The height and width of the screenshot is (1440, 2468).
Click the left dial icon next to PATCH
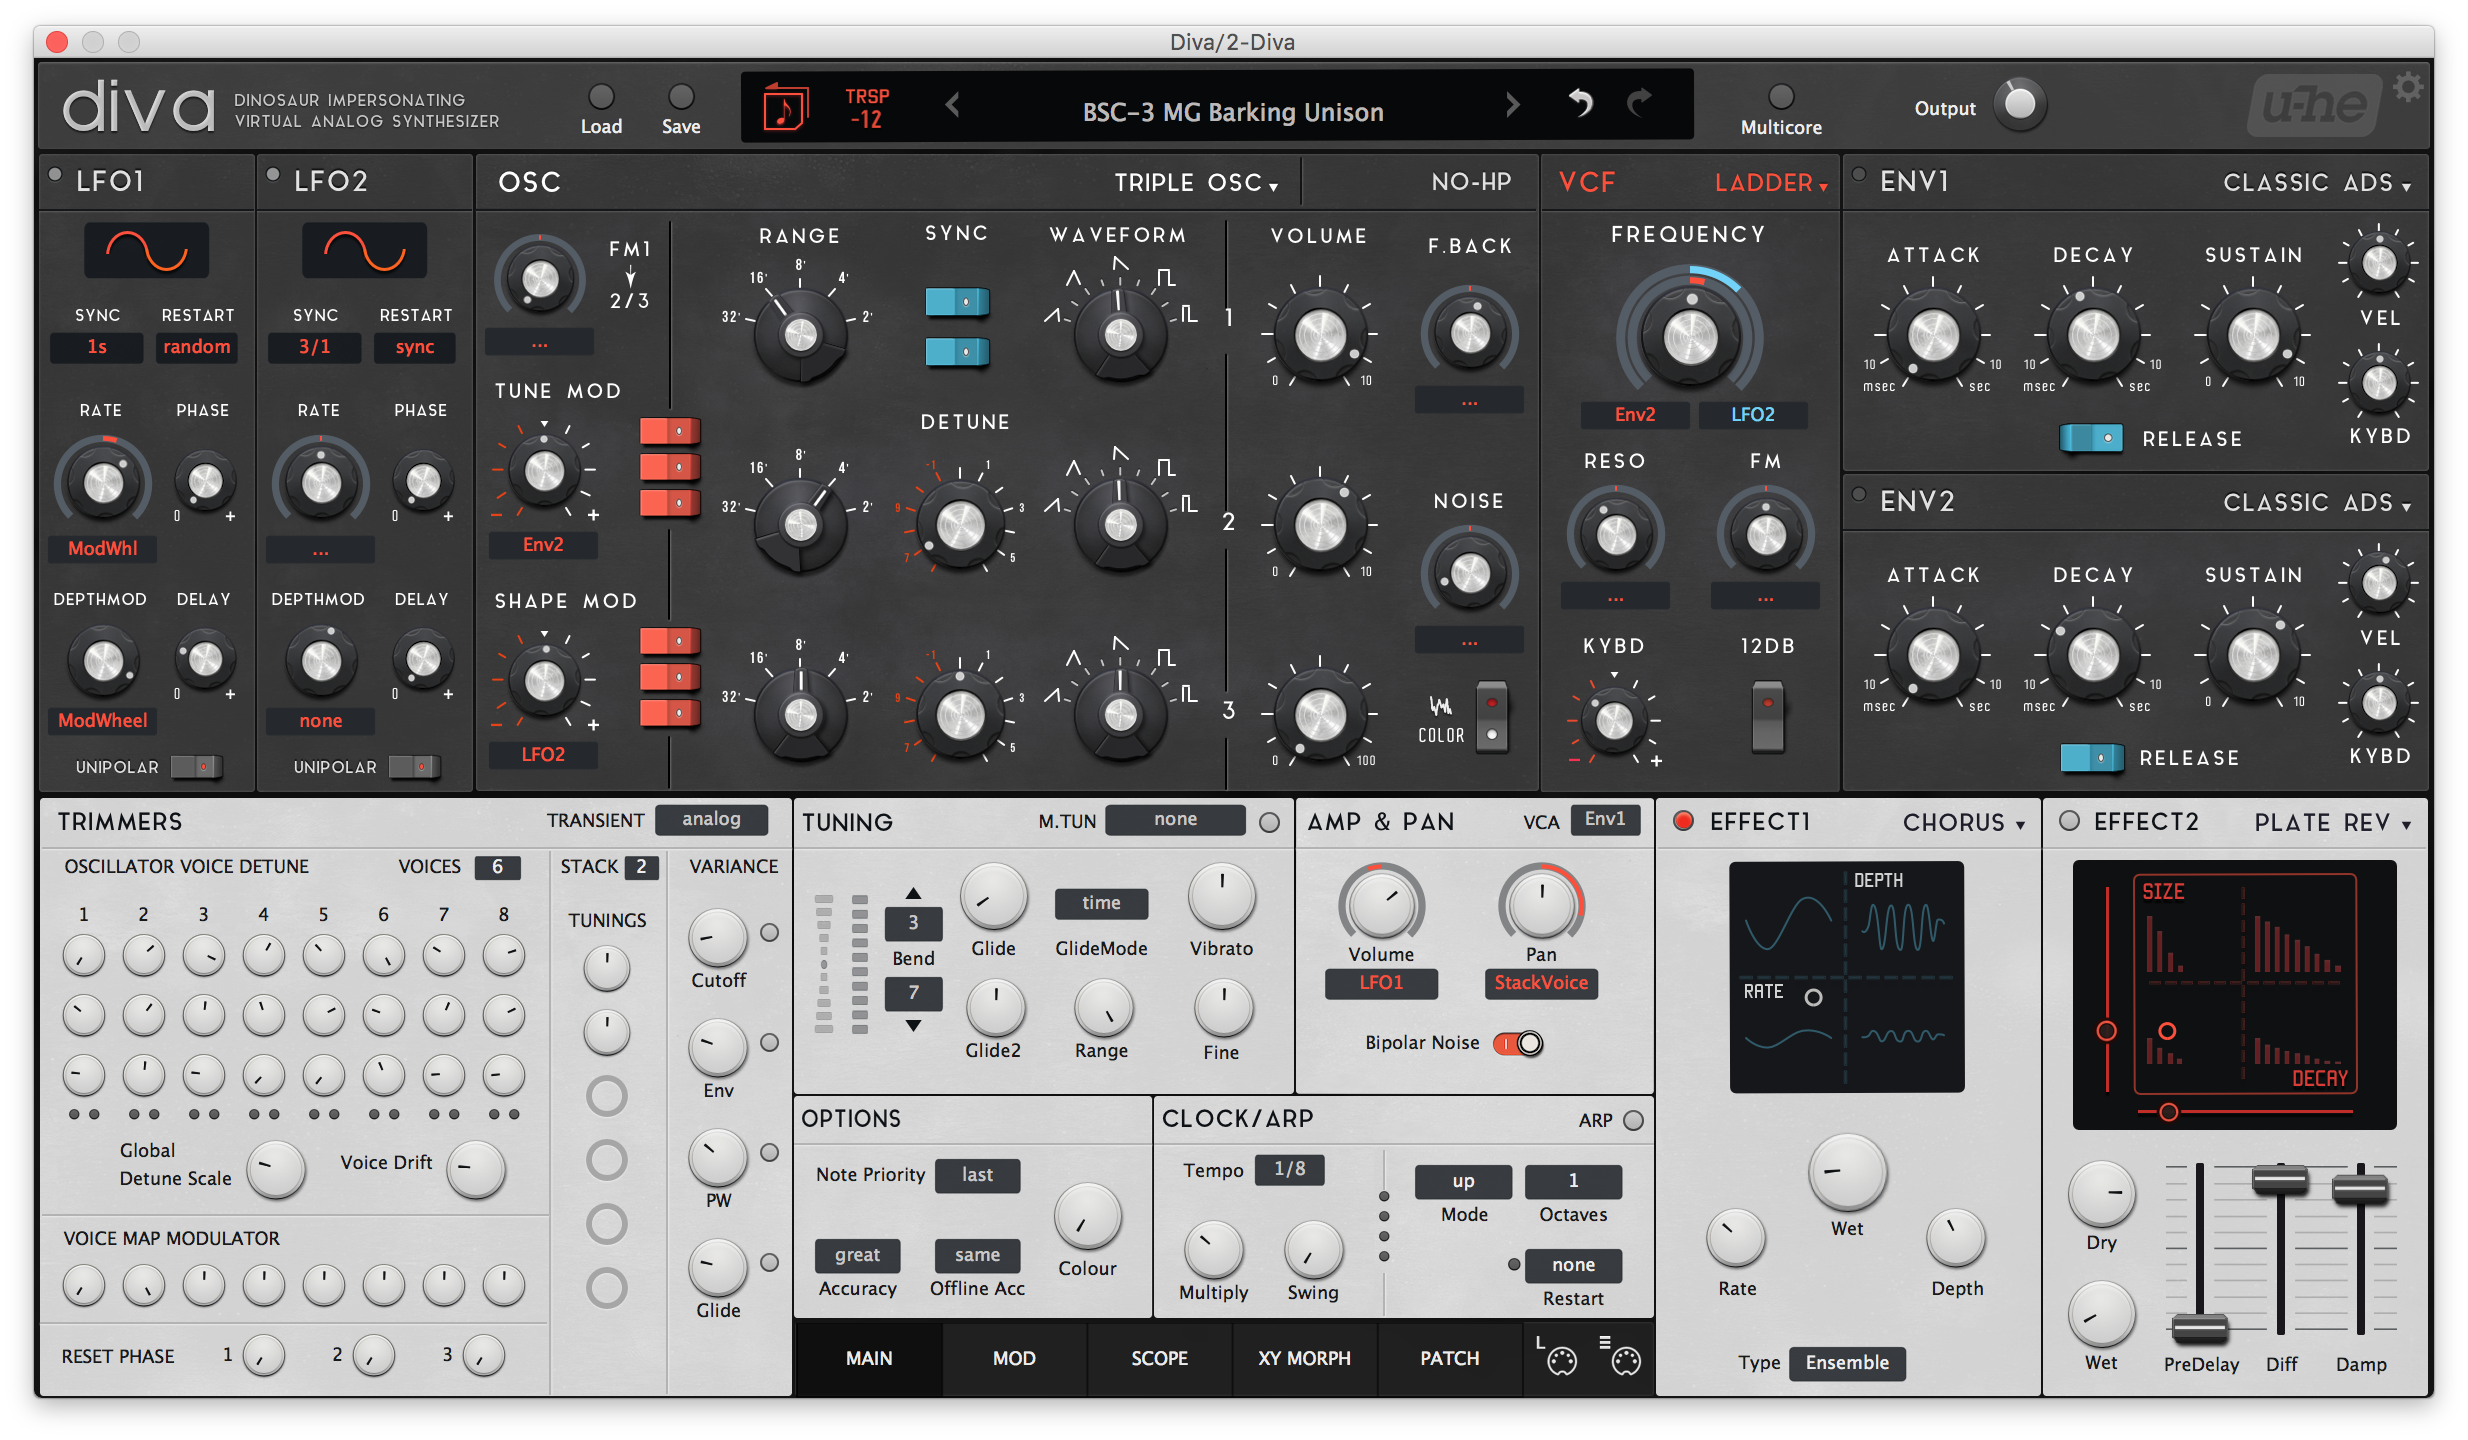(1558, 1357)
